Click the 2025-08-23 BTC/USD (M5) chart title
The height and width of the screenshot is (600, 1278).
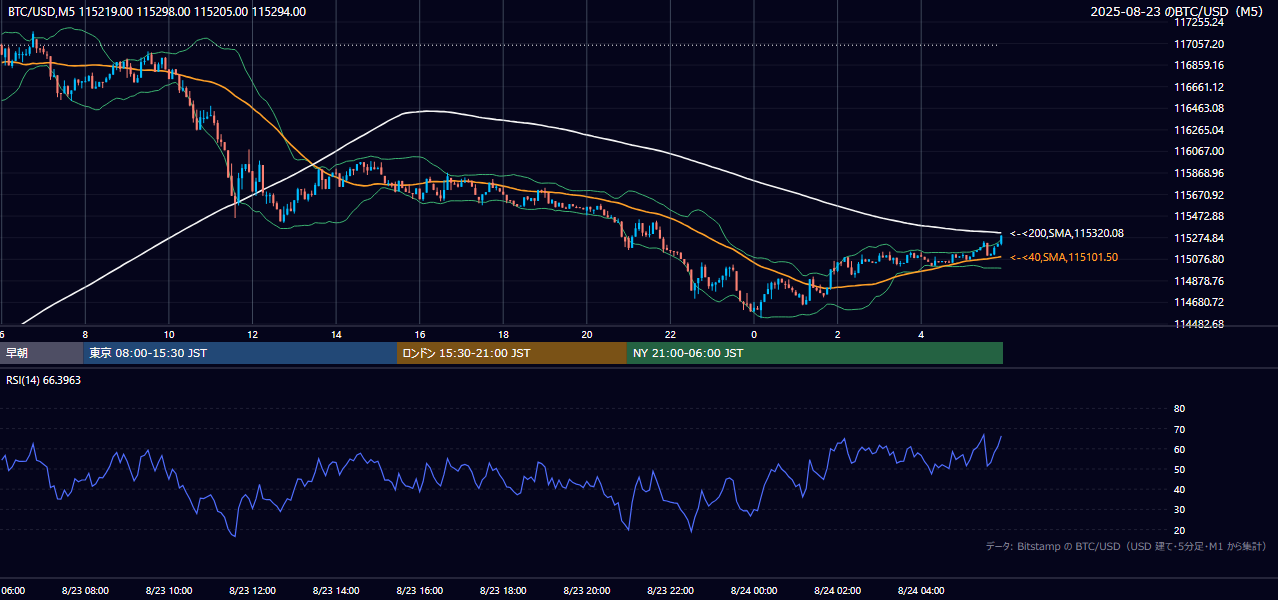1178,12
